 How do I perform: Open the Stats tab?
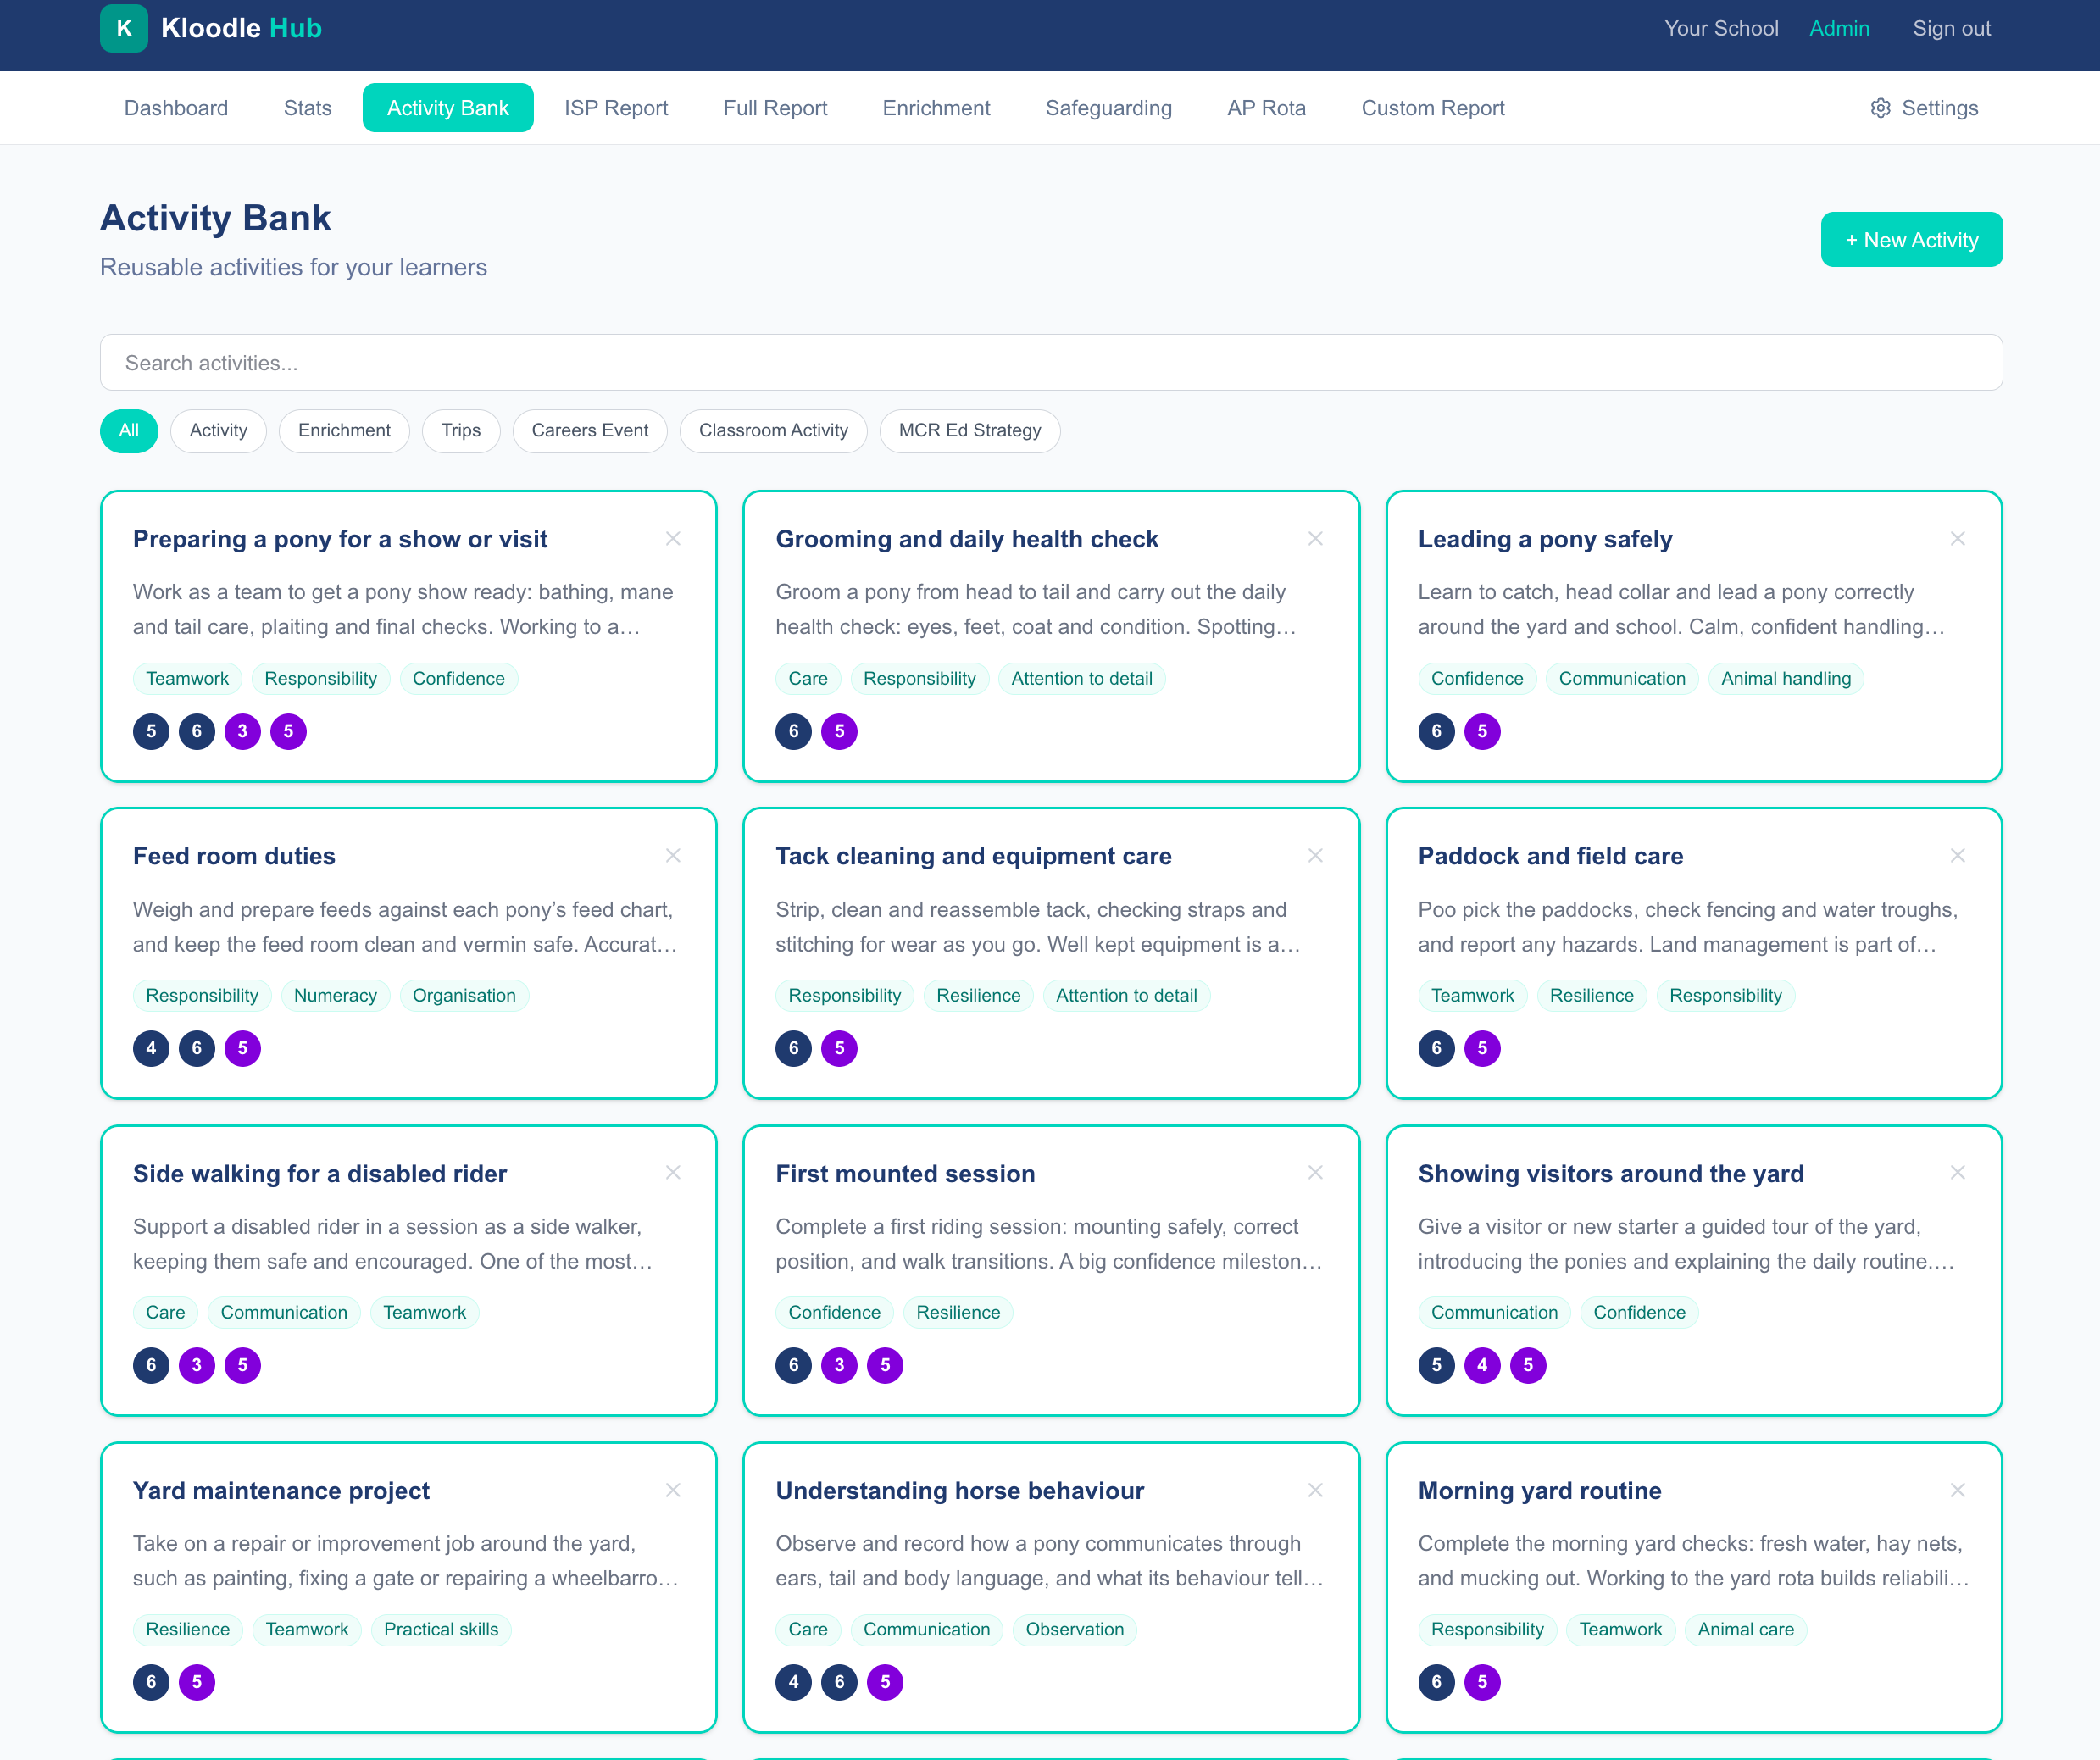[307, 108]
